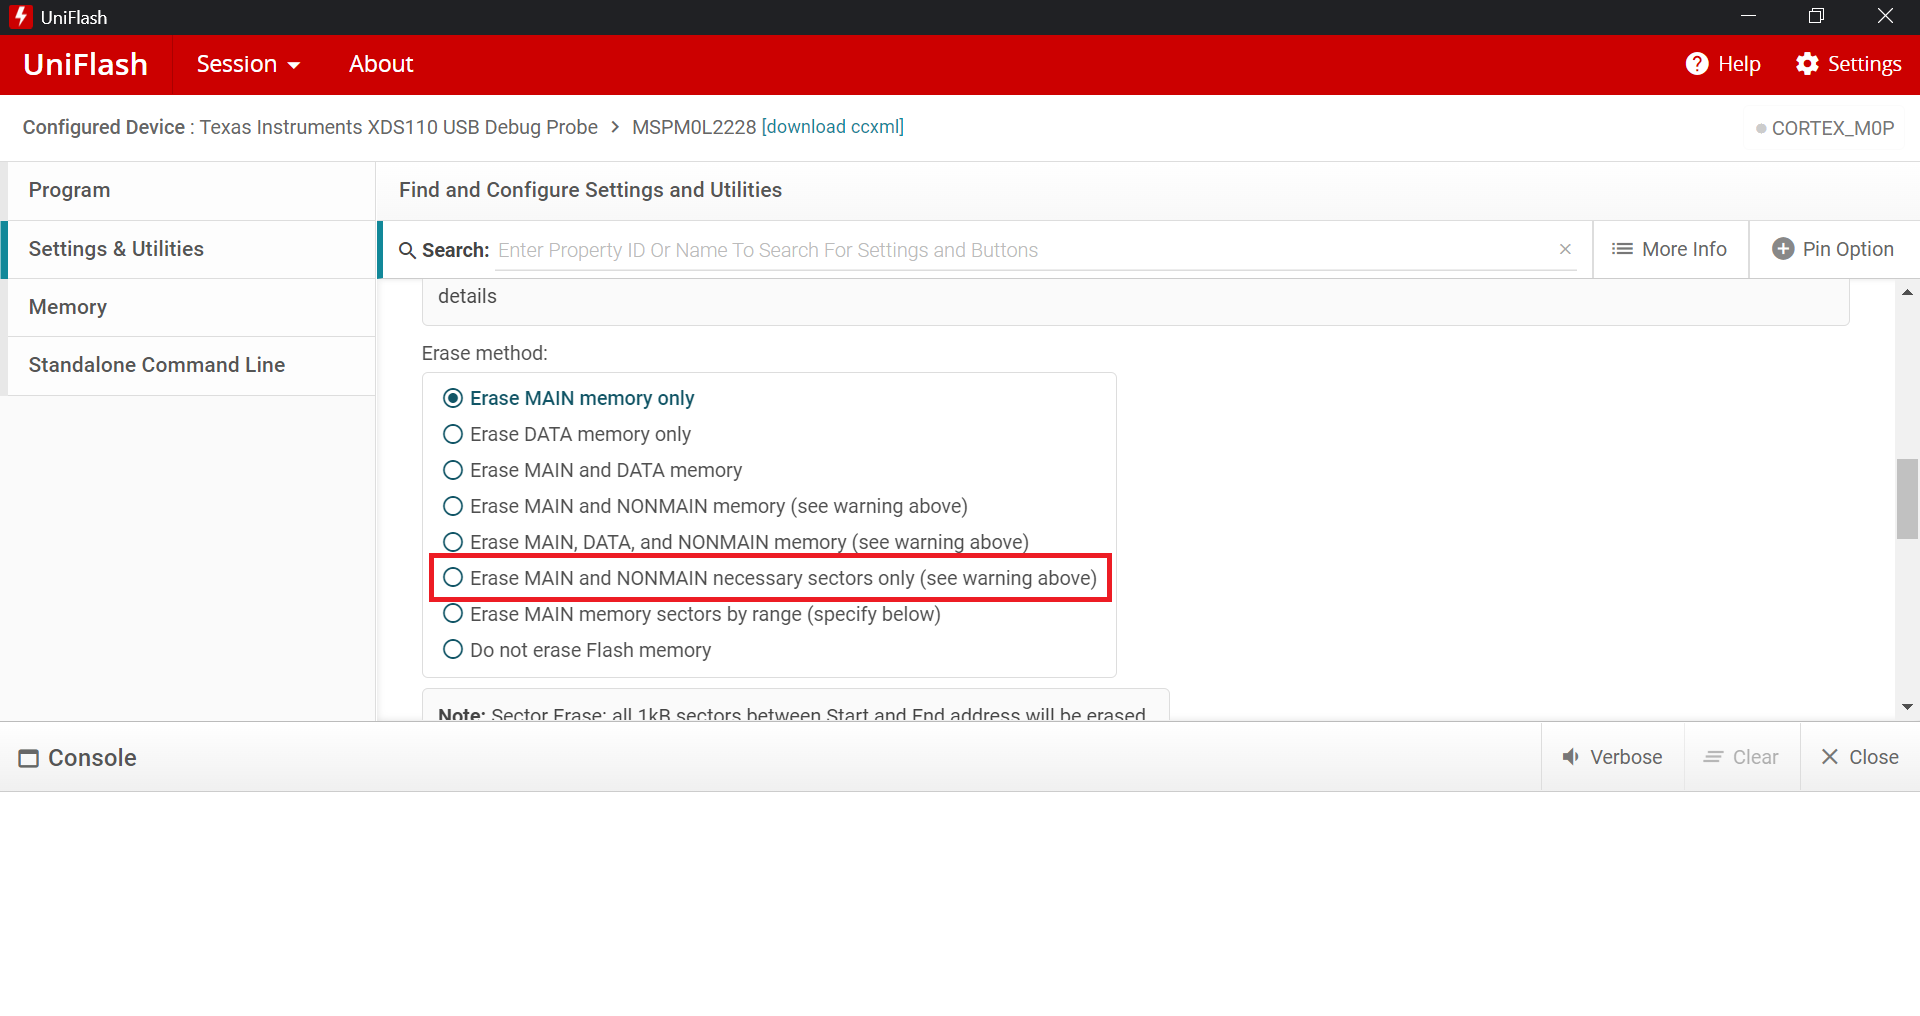
Task: Click the Pin Option plus icon
Action: pyautogui.click(x=1782, y=249)
